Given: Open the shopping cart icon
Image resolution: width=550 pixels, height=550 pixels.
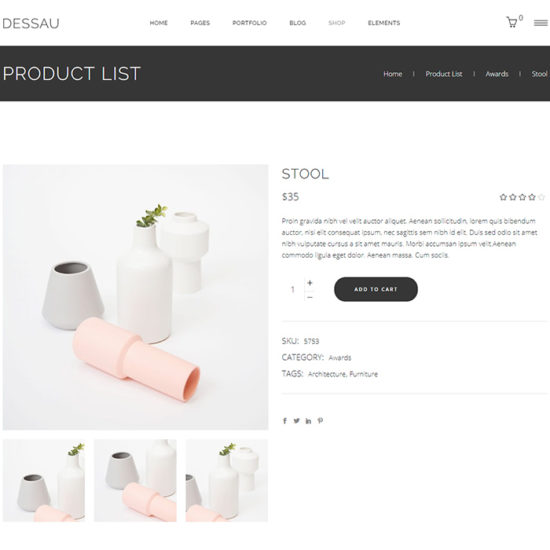Looking at the screenshot, I should pyautogui.click(x=512, y=22).
